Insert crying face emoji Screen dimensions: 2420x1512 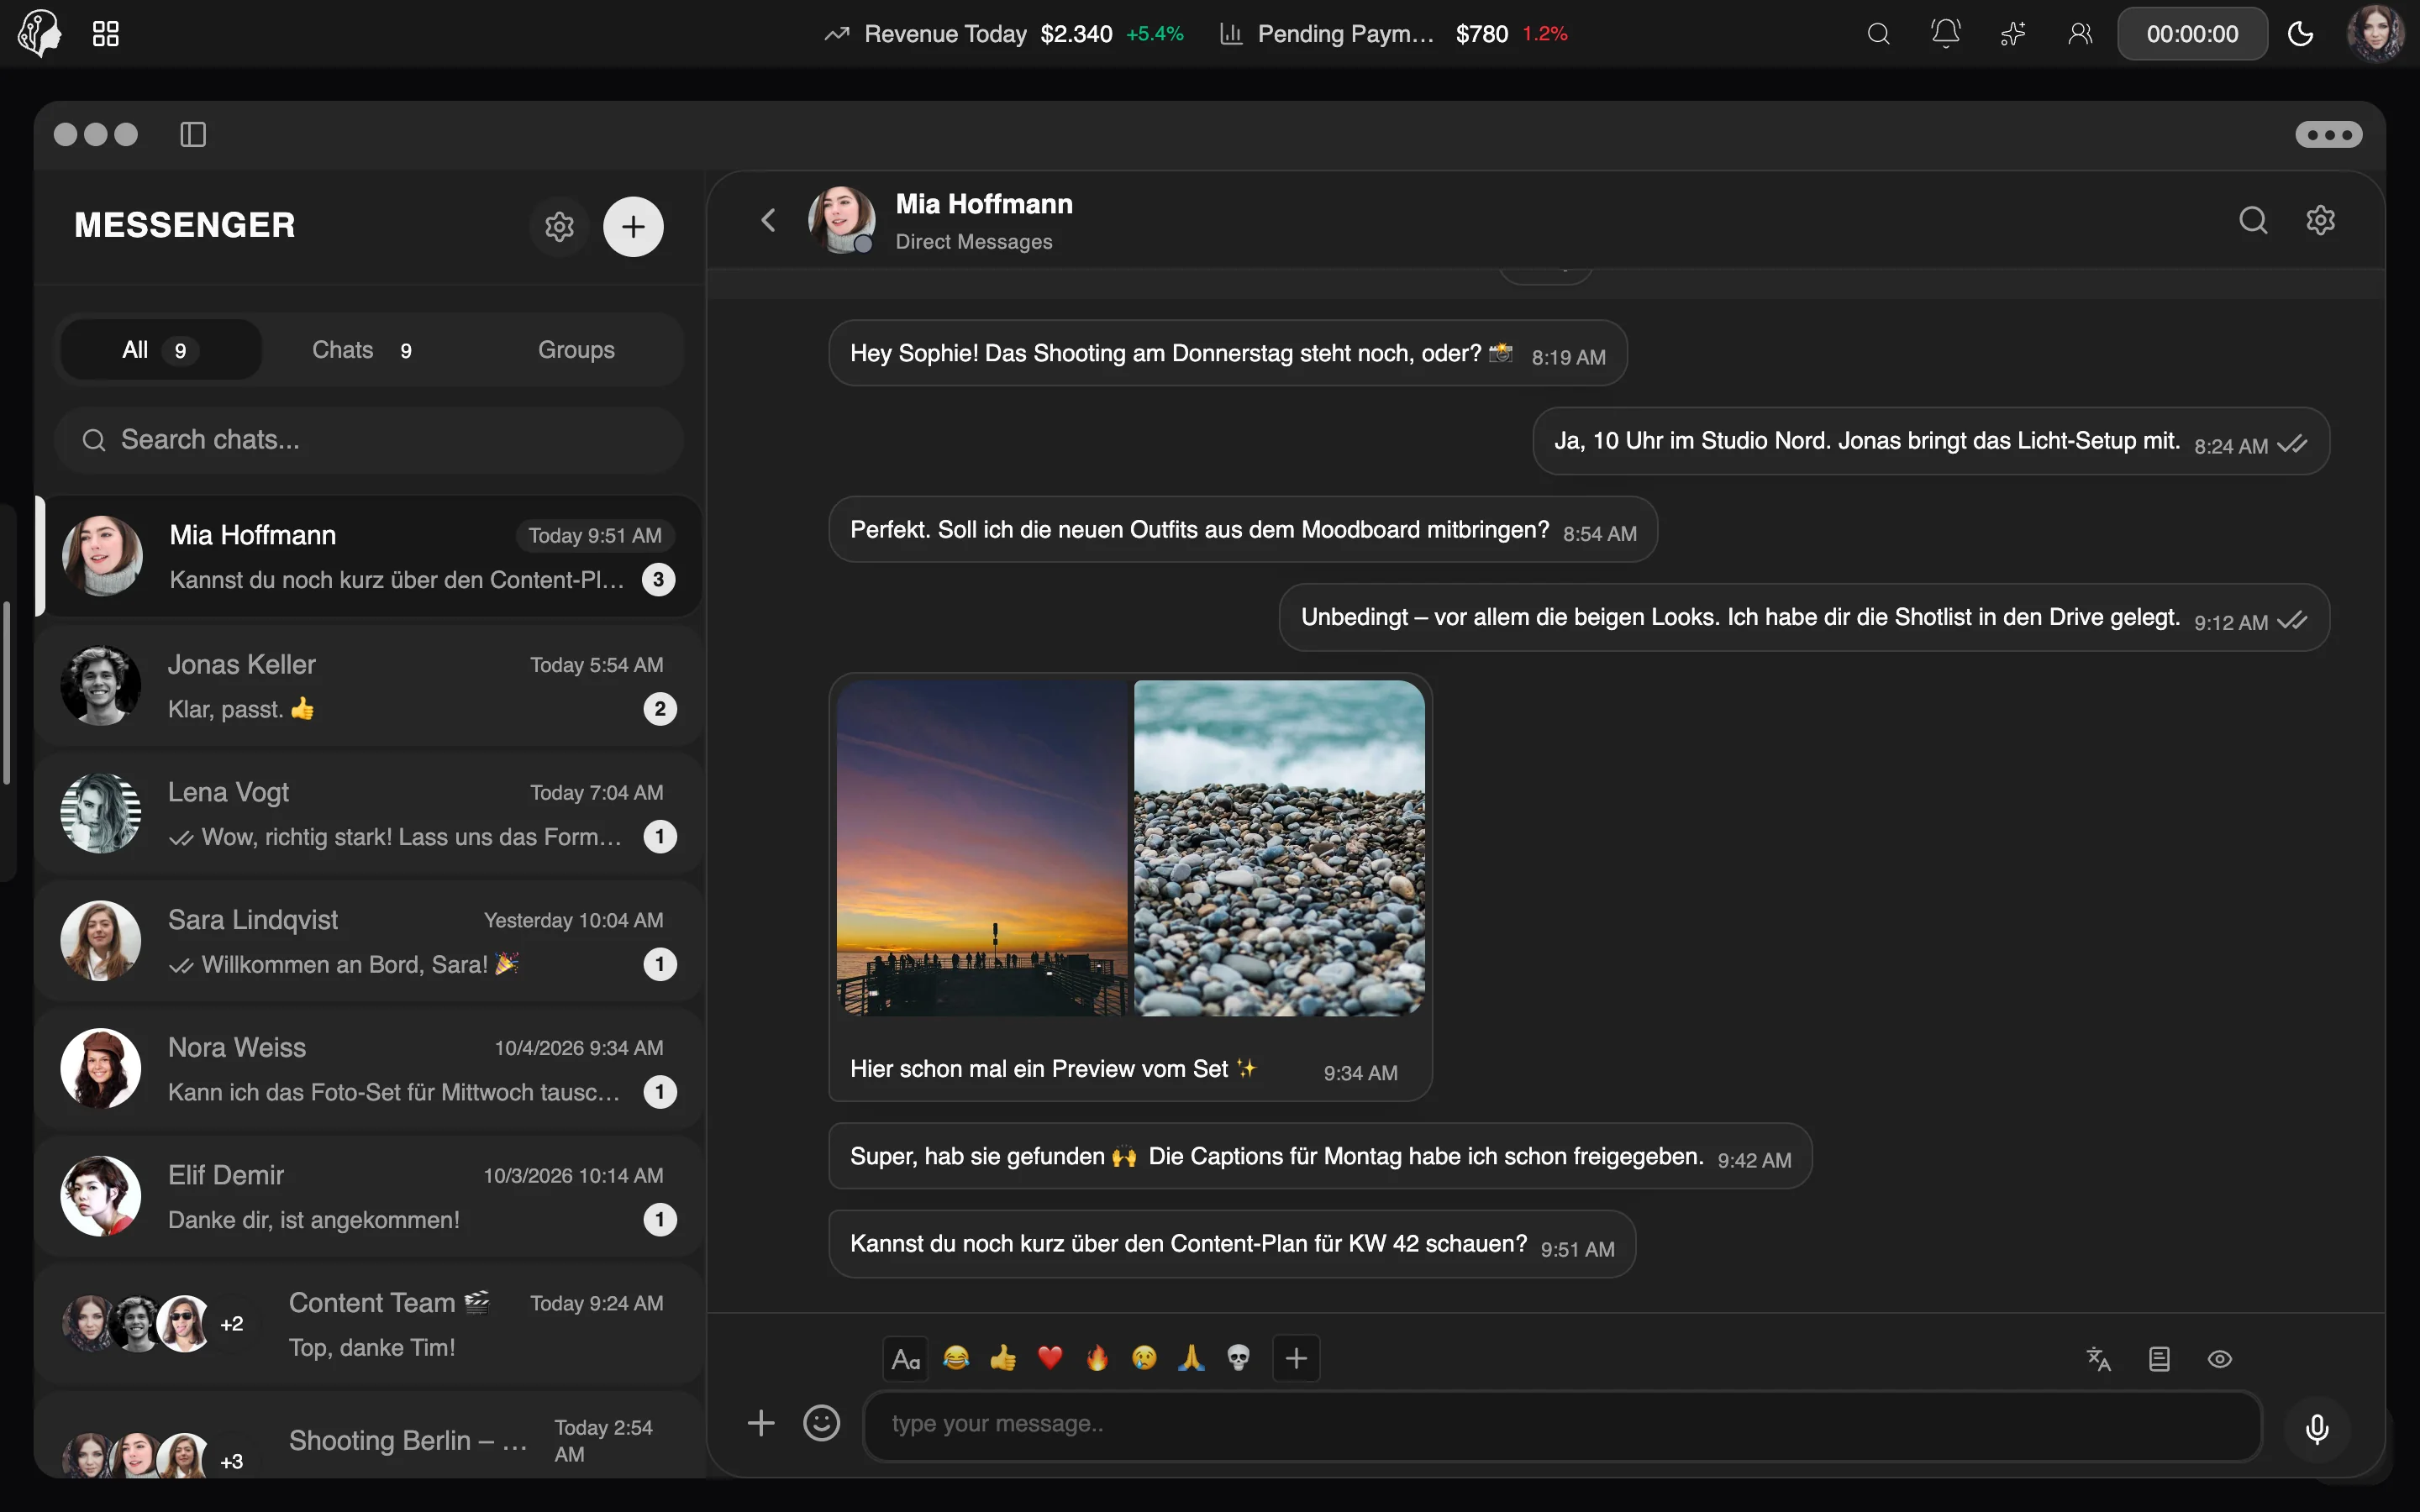tap(1144, 1358)
